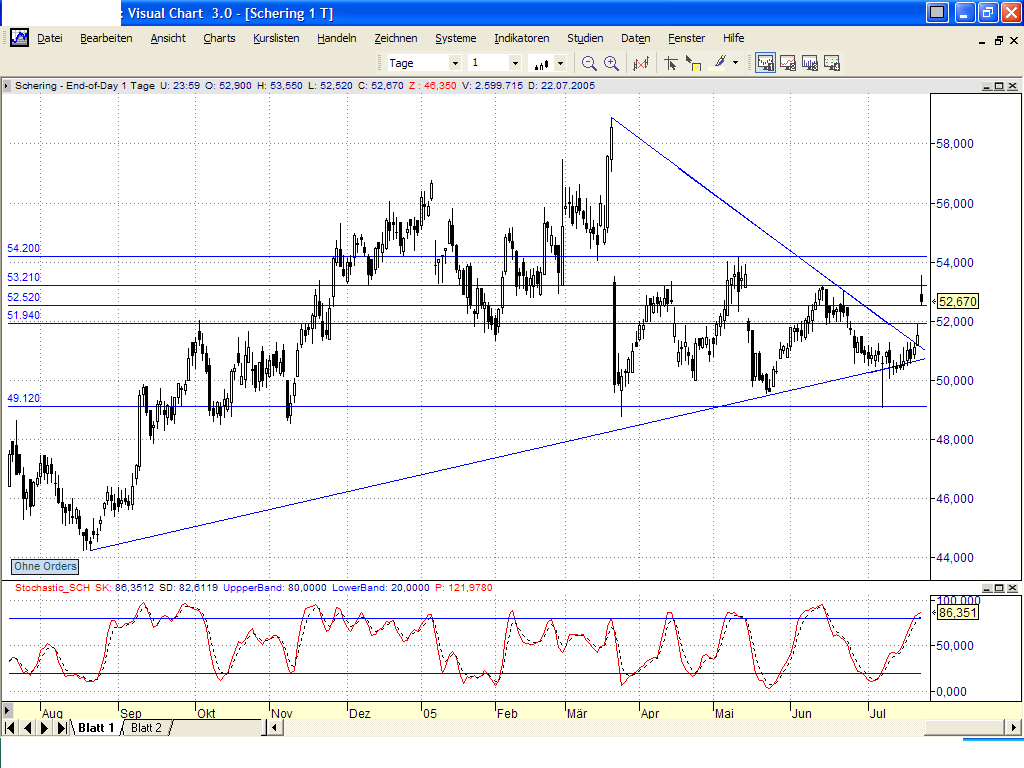Click the last-bar navigation arrow at bottom left
1024x768 pixels.
point(60,728)
